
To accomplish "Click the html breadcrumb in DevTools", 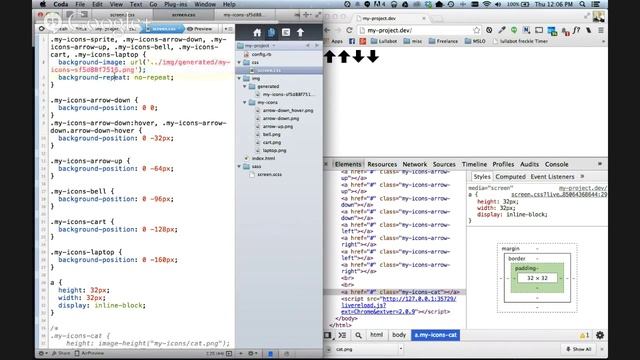I will click(x=376, y=335).
